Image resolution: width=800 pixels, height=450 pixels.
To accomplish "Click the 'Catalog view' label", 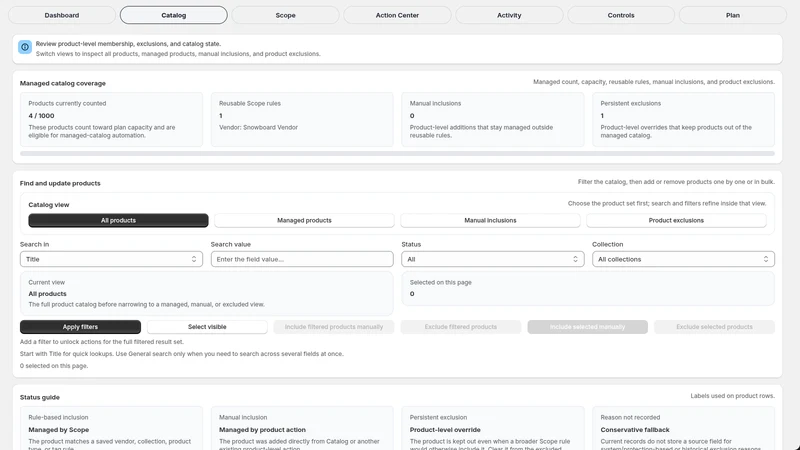I will (48, 205).
